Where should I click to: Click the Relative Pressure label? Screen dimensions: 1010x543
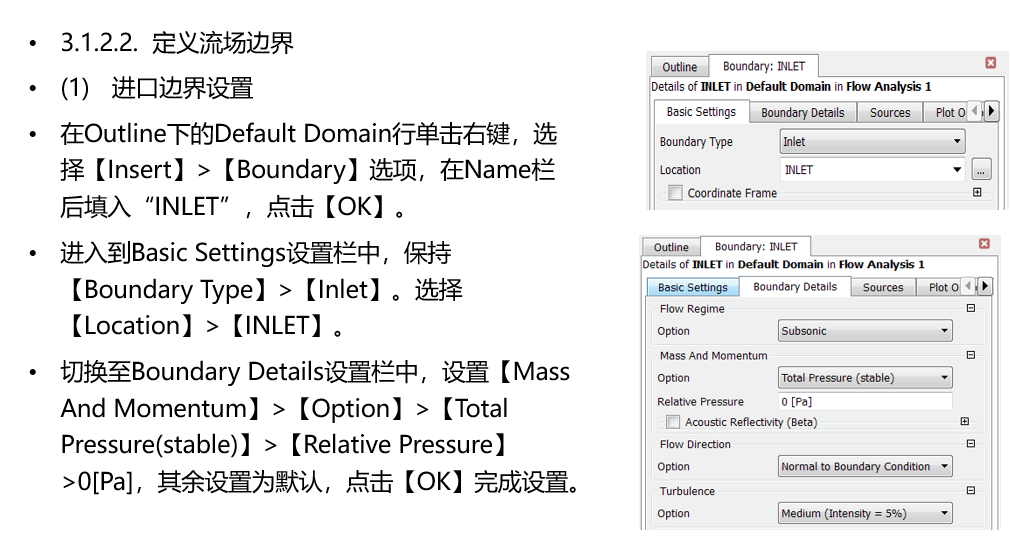coord(700,402)
